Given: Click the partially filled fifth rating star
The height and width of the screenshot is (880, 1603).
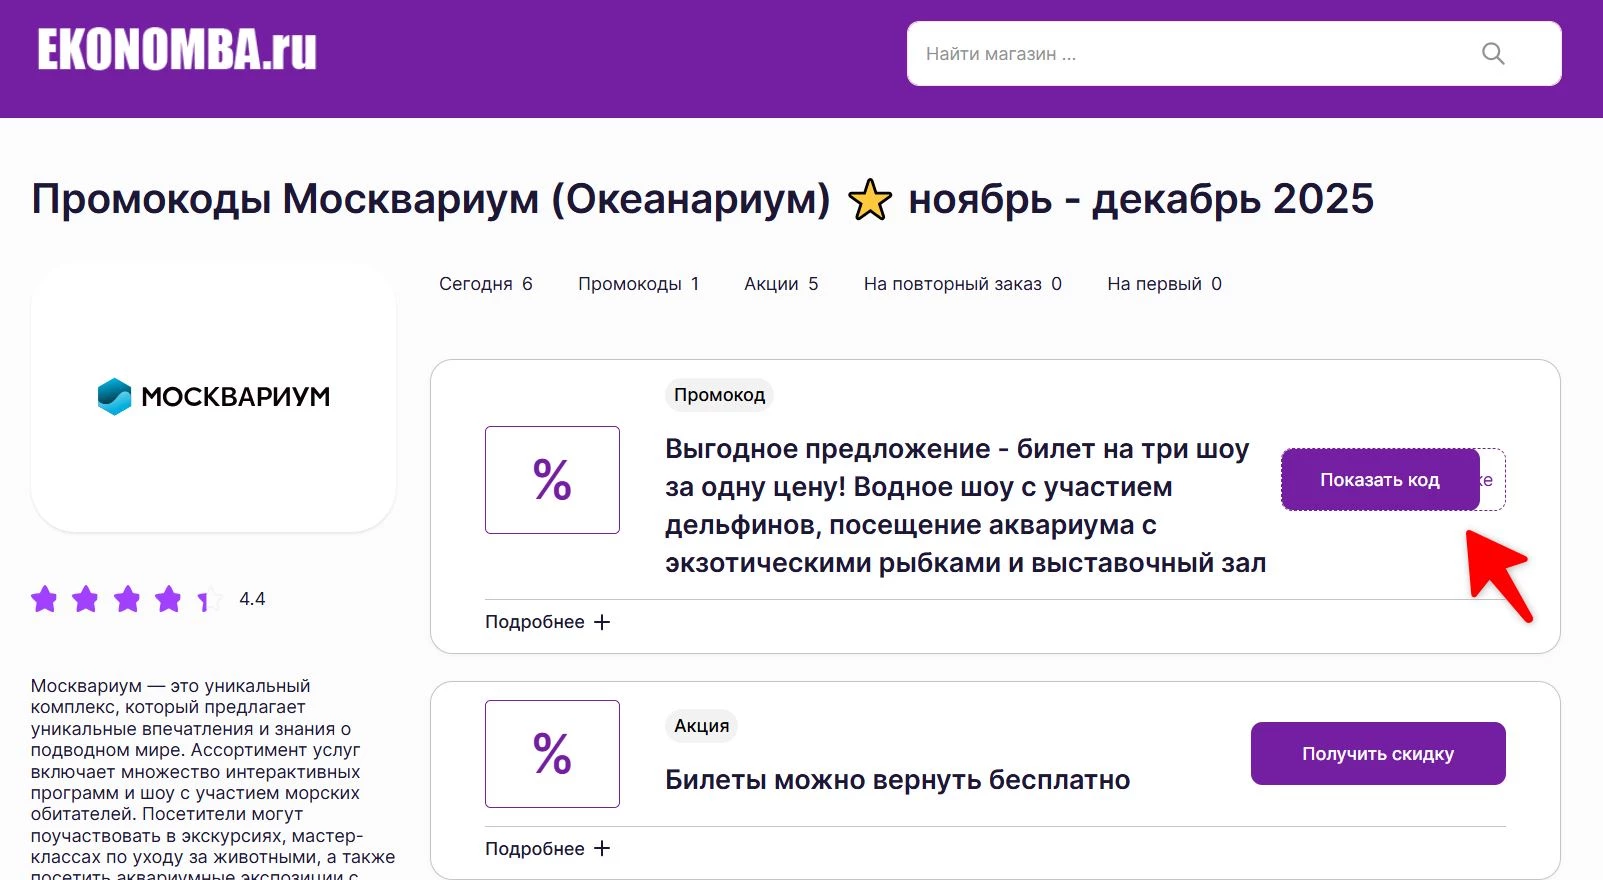Looking at the screenshot, I should 209,600.
